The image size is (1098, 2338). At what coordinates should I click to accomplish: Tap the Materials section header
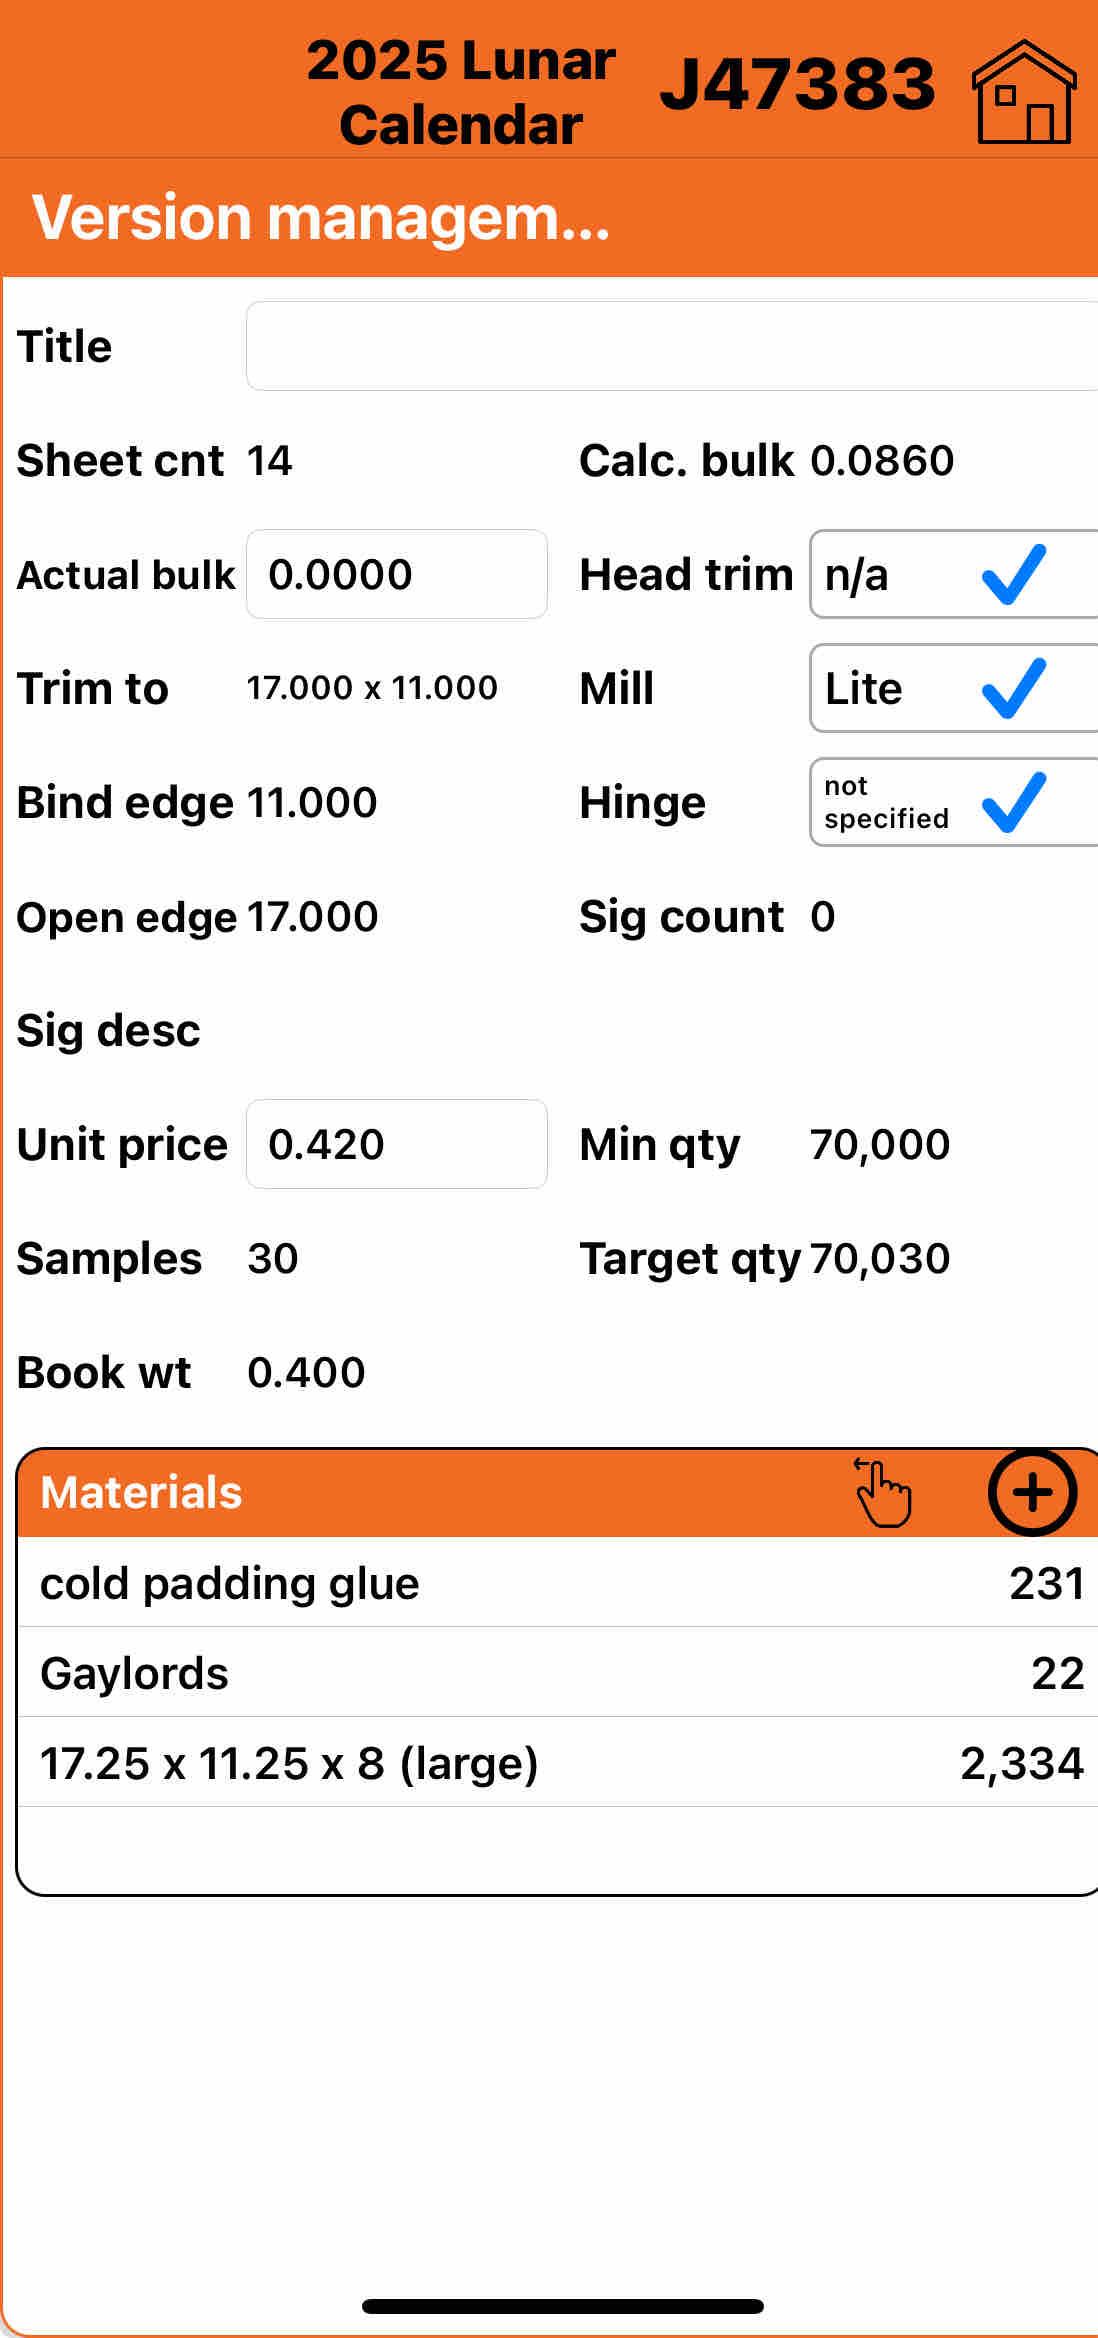pos(400,1492)
